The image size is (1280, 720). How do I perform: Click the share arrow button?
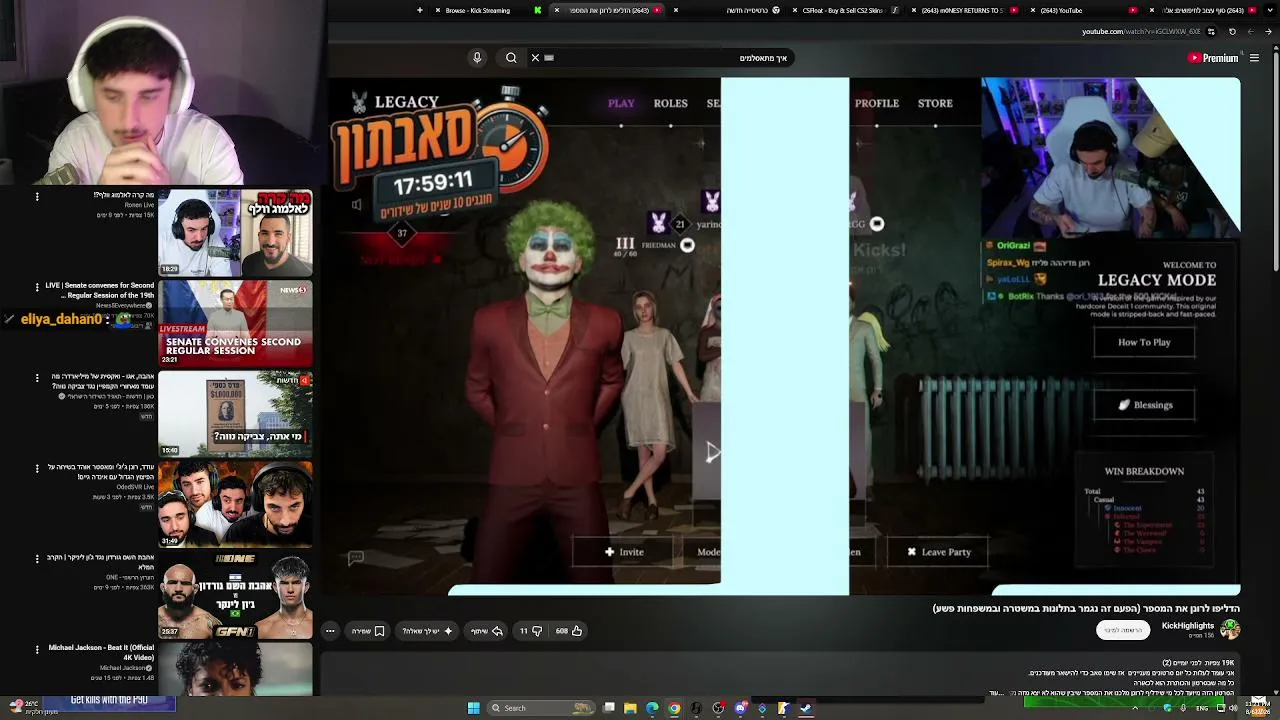(487, 631)
